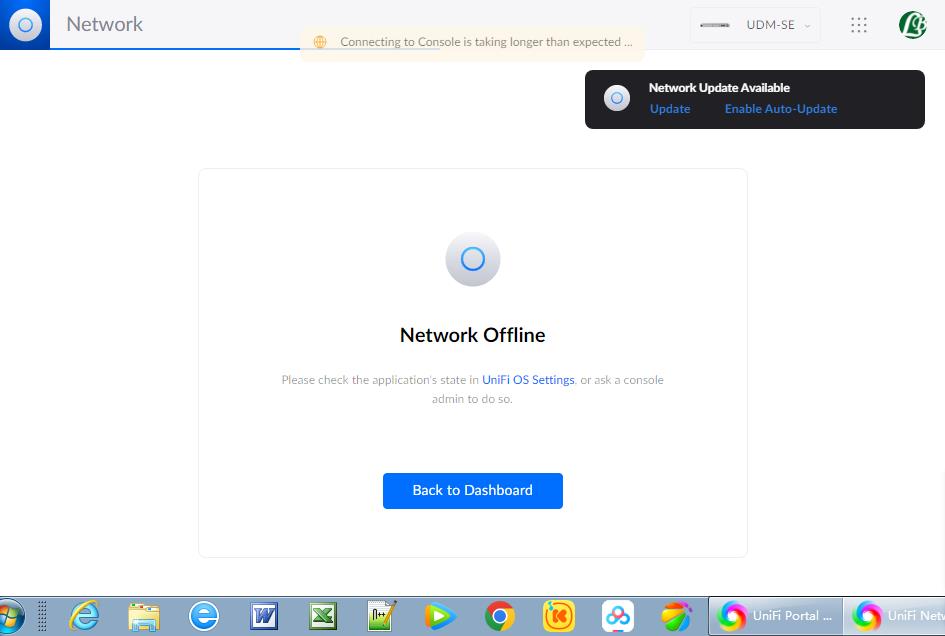Viewport: 945px width, 636px height.
Task: Open the UniFi OS Settings link
Action: pyautogui.click(x=528, y=380)
